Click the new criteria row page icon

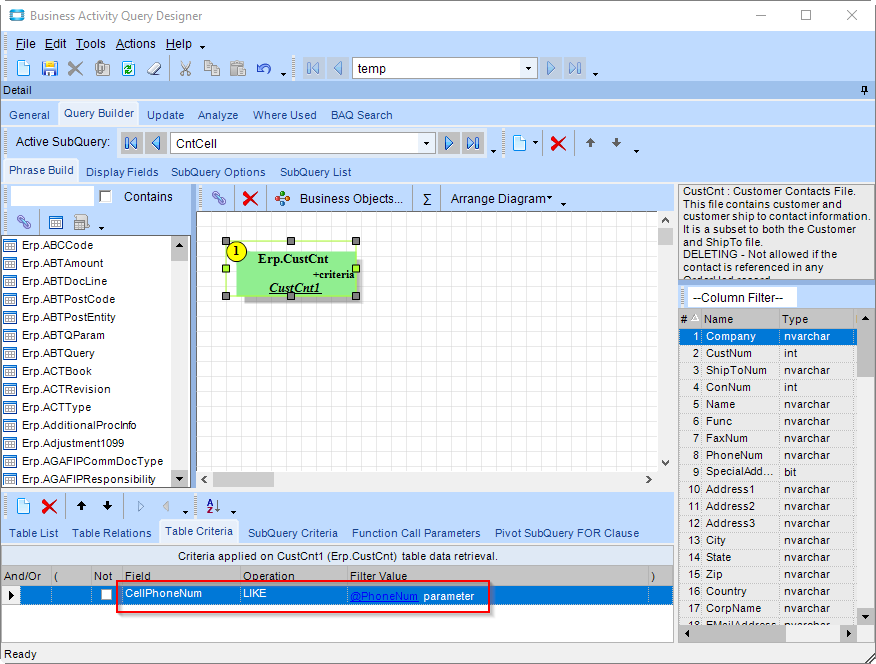pos(23,506)
